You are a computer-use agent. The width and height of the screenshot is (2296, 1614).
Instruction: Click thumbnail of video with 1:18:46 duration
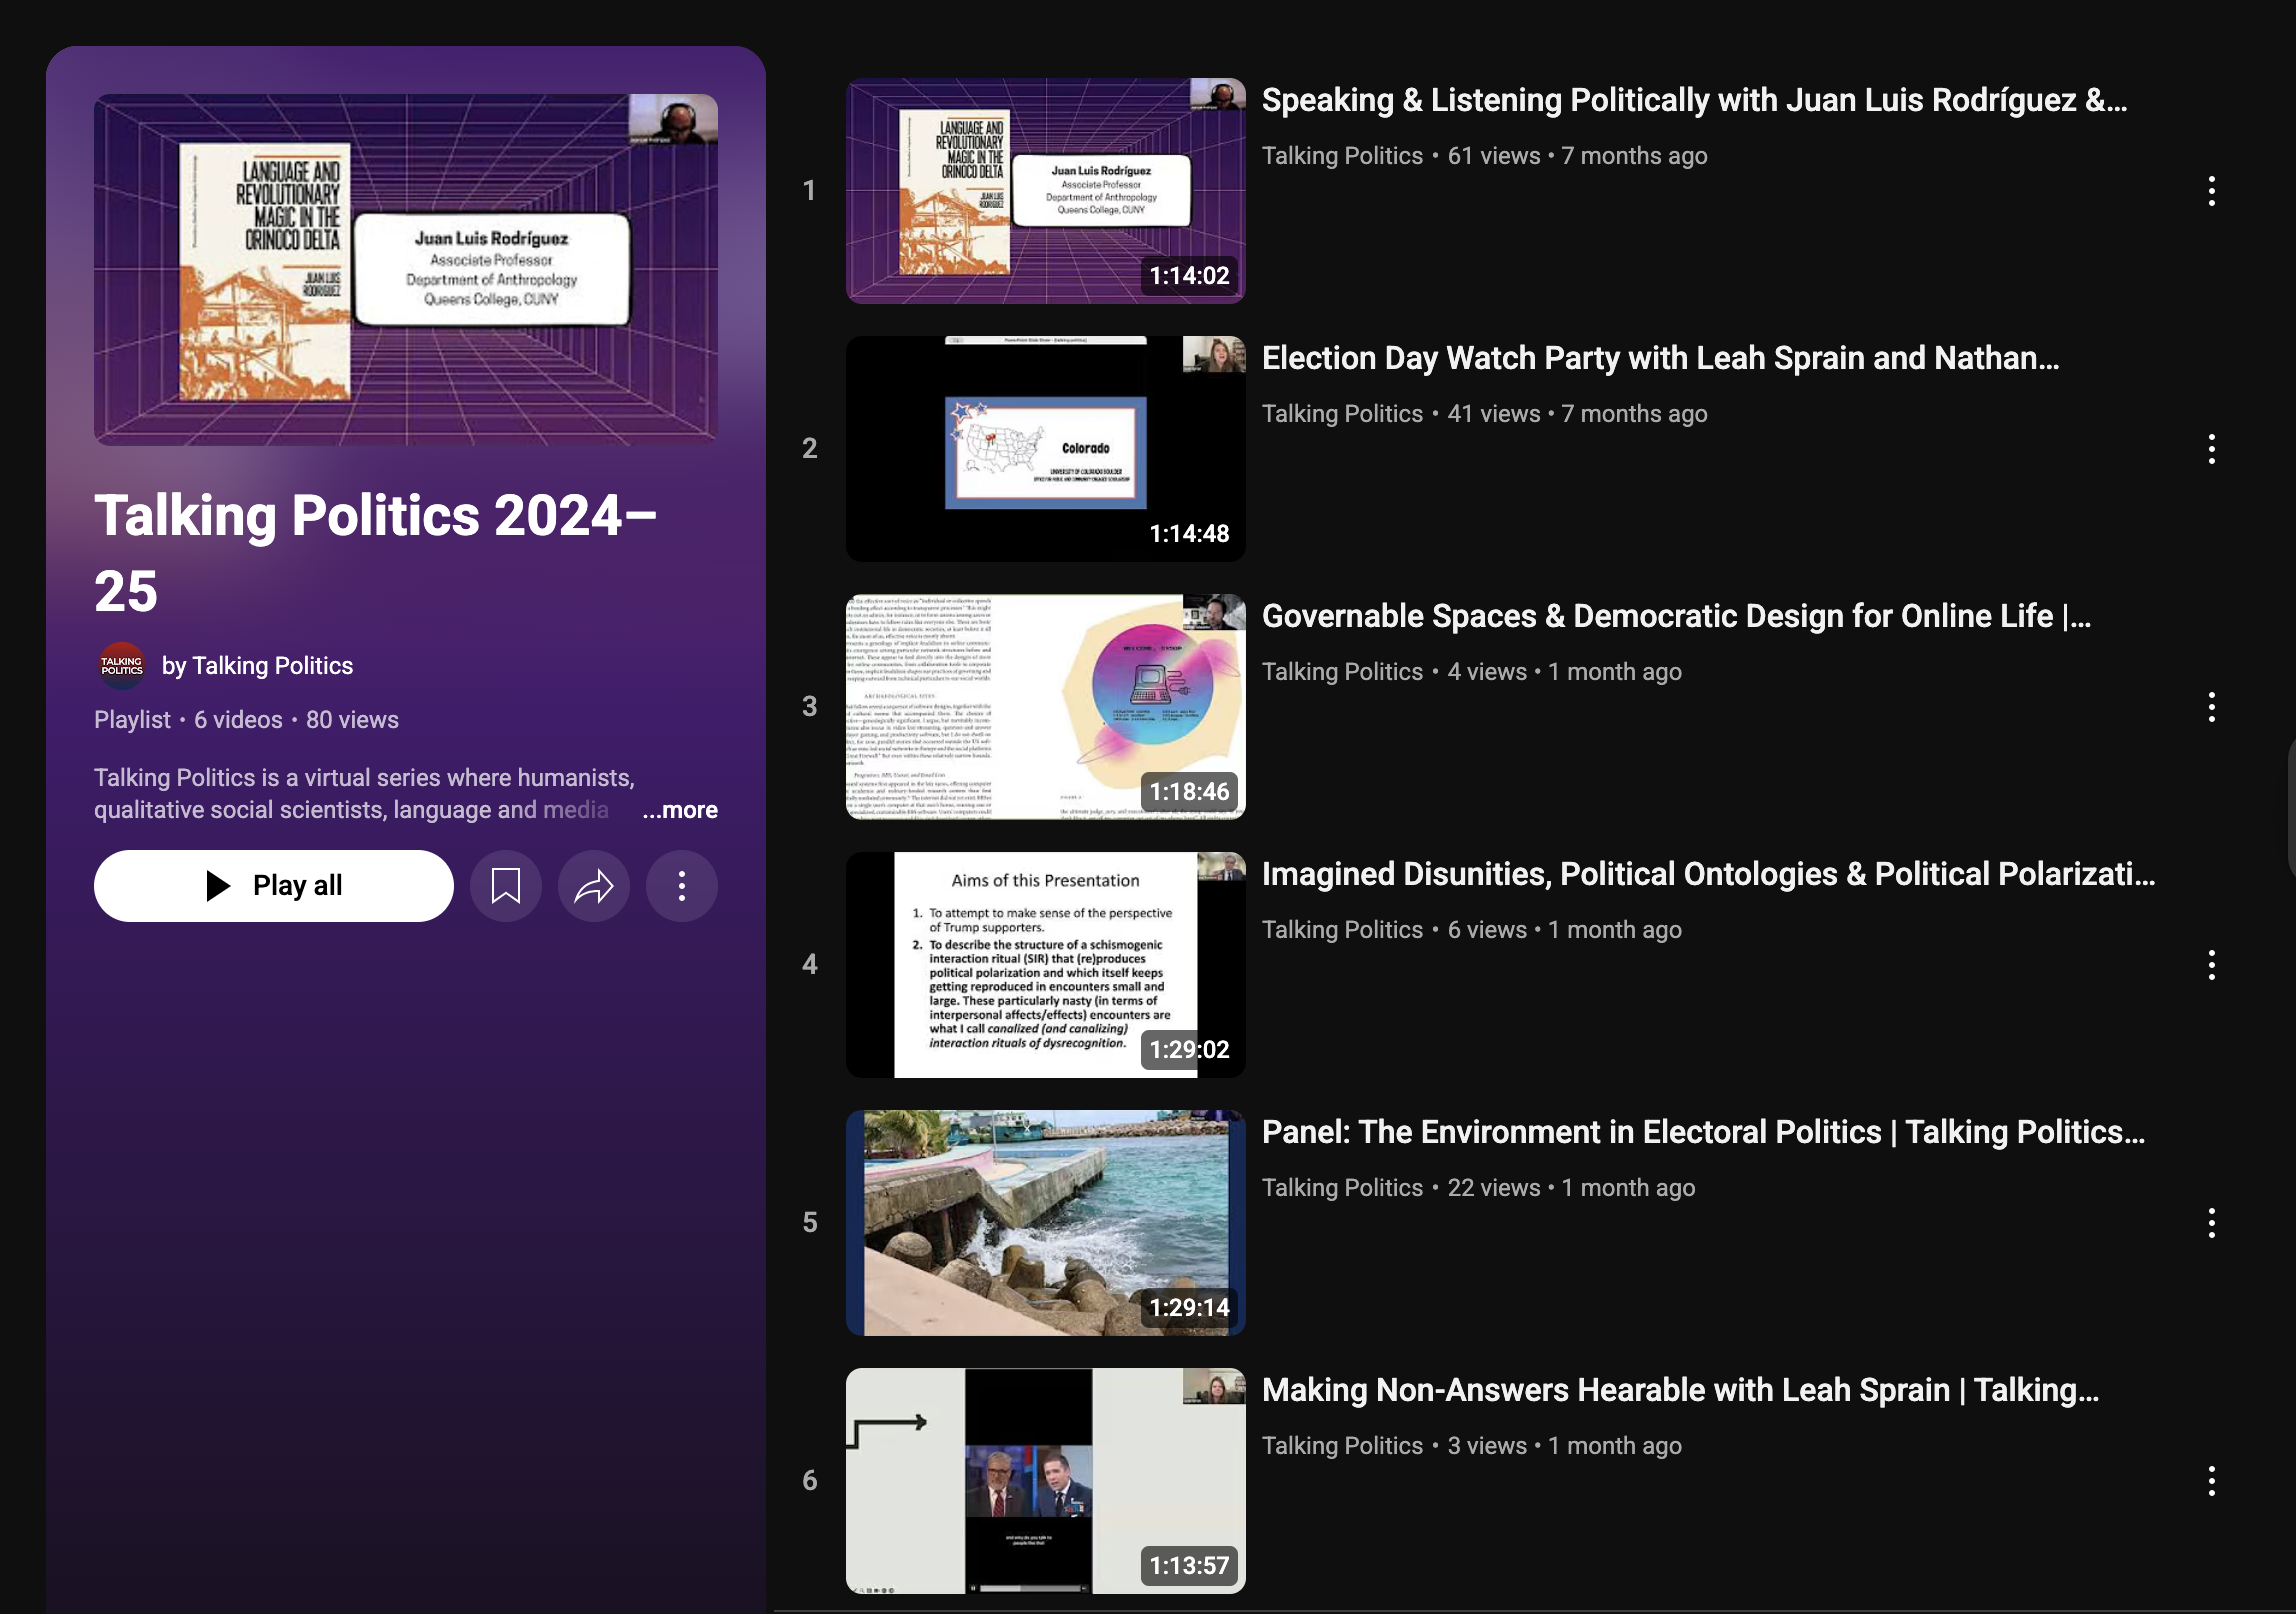point(1046,707)
